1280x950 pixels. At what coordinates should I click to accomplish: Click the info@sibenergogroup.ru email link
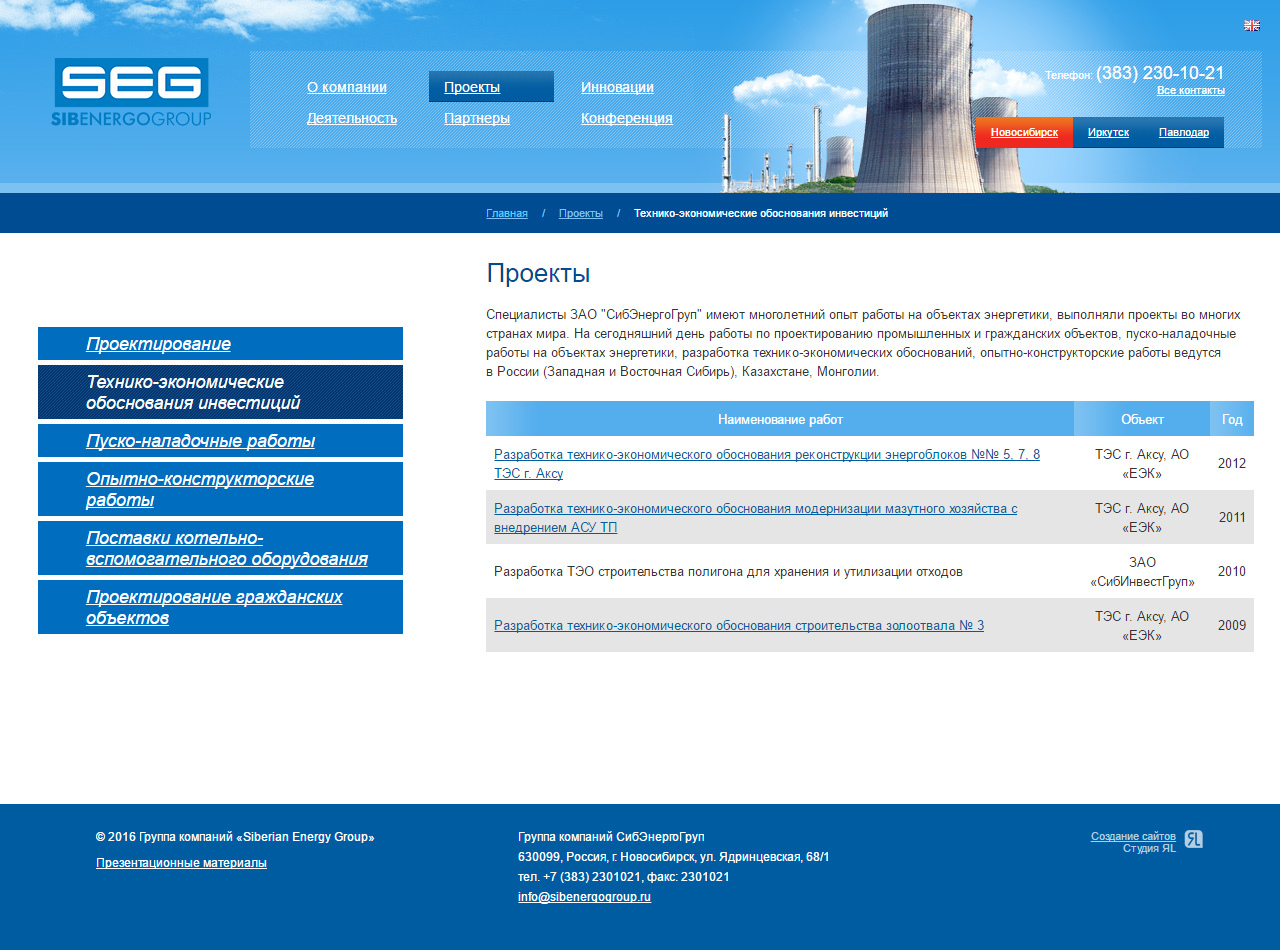pyautogui.click(x=584, y=897)
